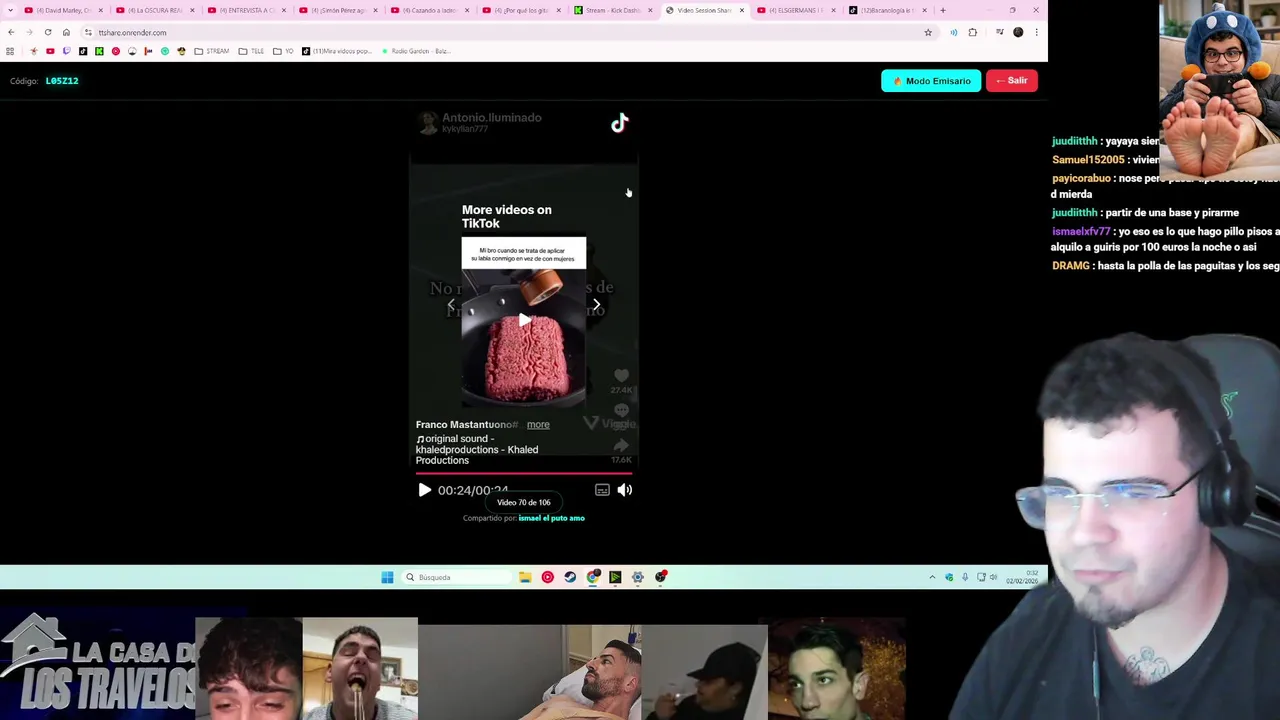Open 'Mira videos pop' TikTok bookmark
This screenshot has width=1280, height=720.
coord(336,51)
